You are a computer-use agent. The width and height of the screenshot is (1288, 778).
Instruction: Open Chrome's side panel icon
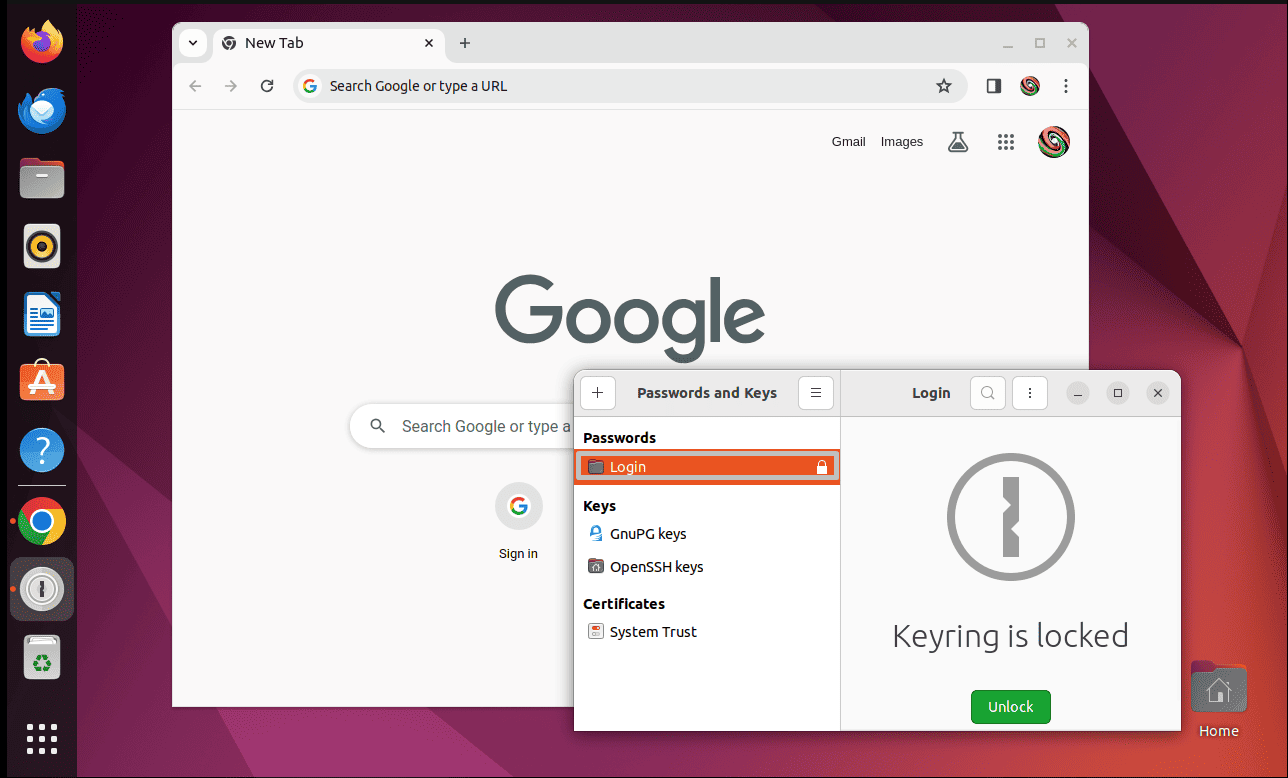click(x=992, y=86)
